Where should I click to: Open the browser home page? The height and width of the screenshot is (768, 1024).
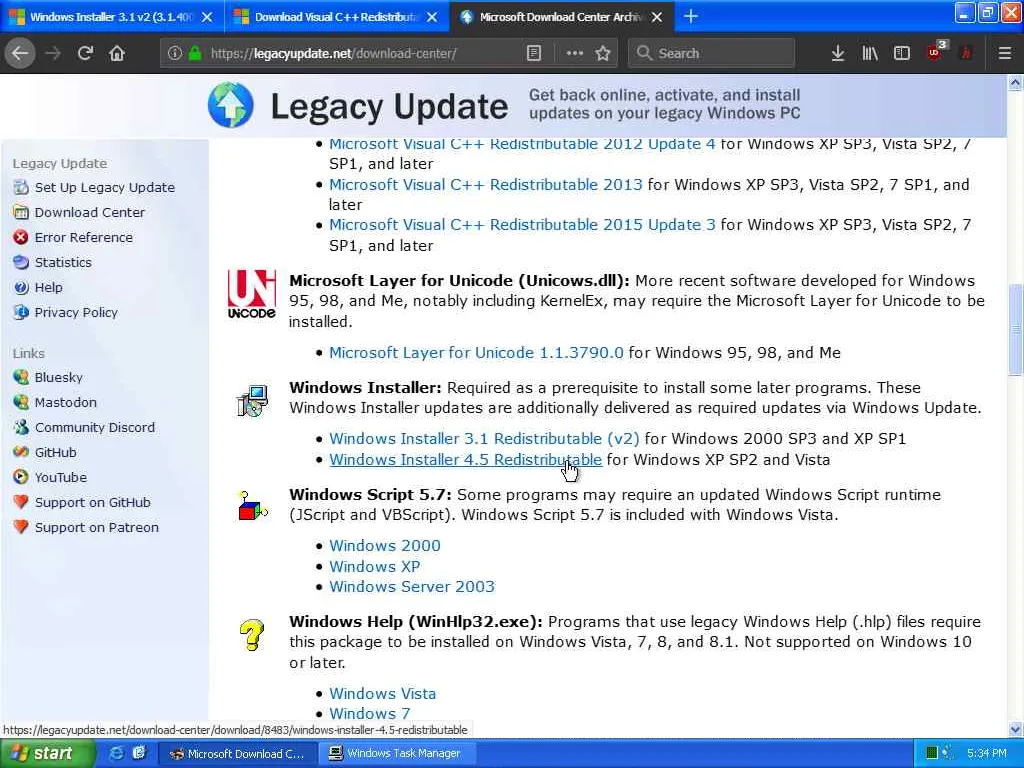point(117,53)
